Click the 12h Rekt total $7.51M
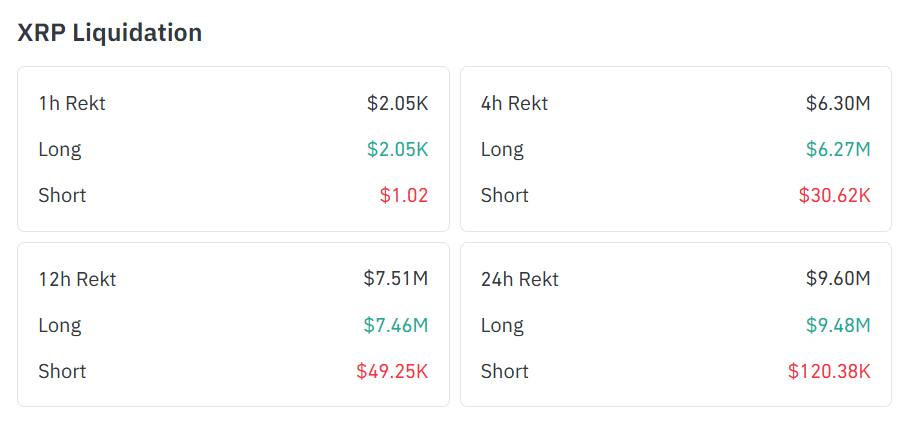The width and height of the screenshot is (905, 421). (x=396, y=279)
